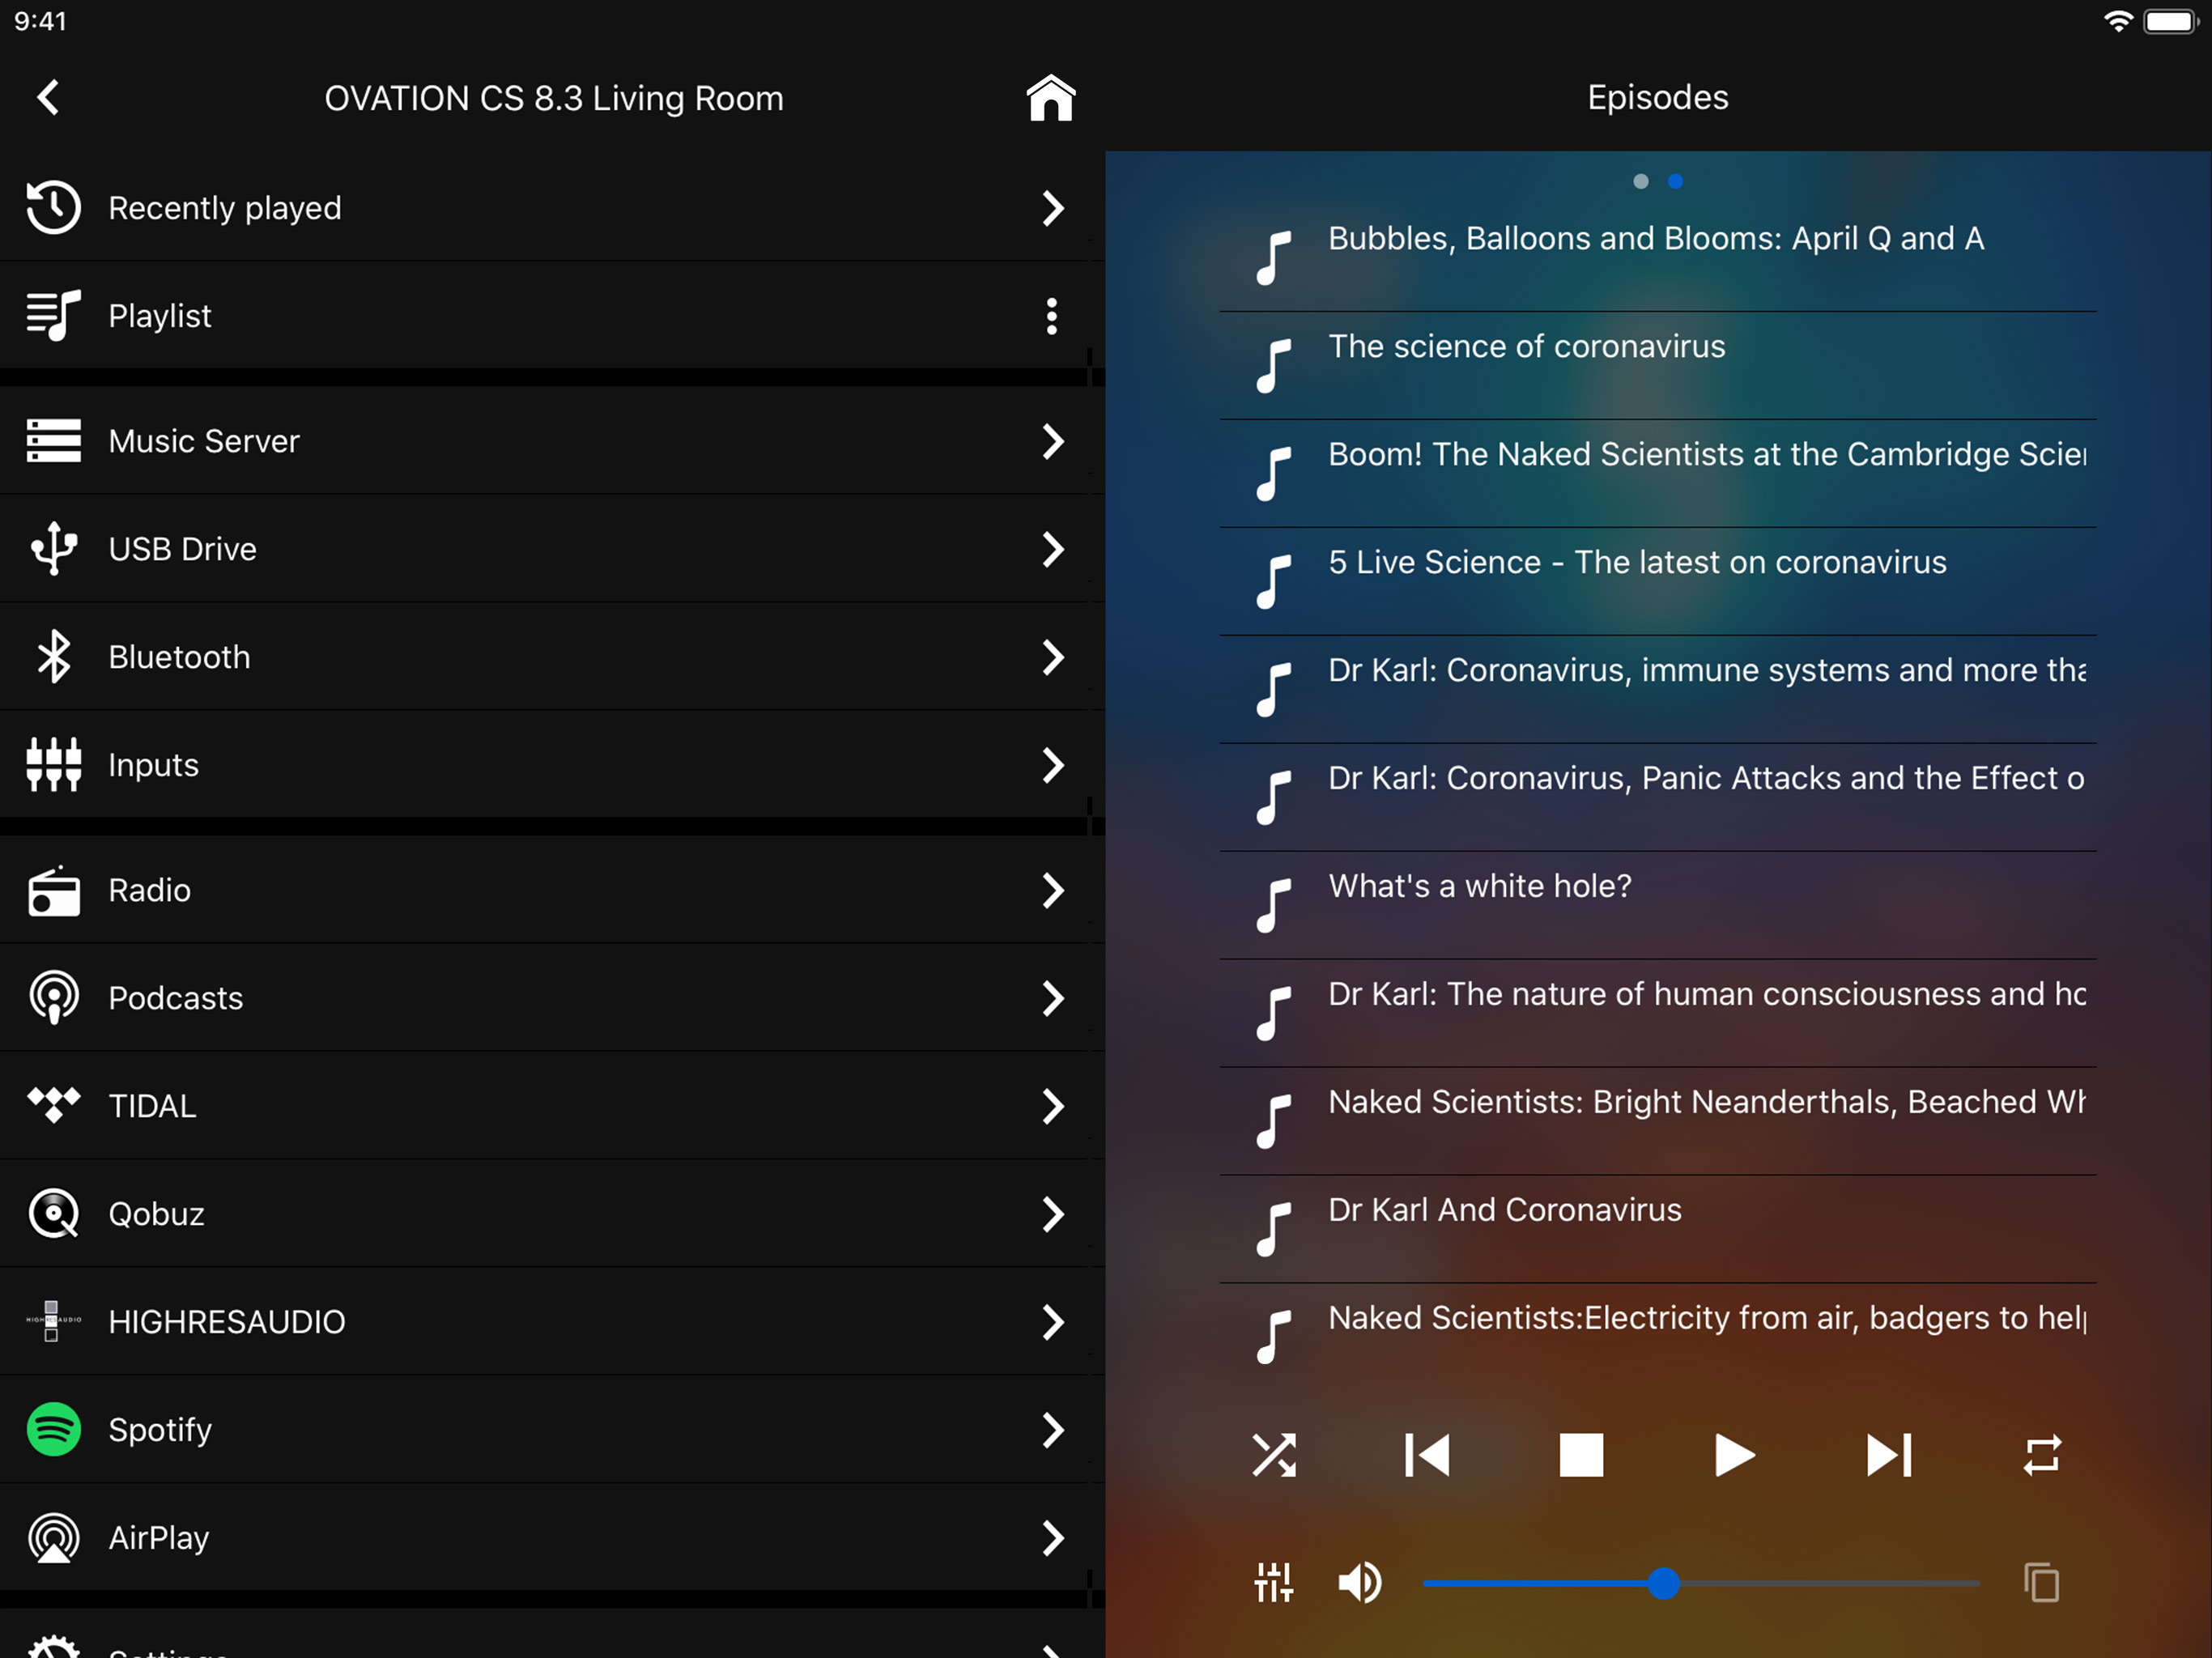
Task: Toggle repeat mode
Action: 2041,1455
